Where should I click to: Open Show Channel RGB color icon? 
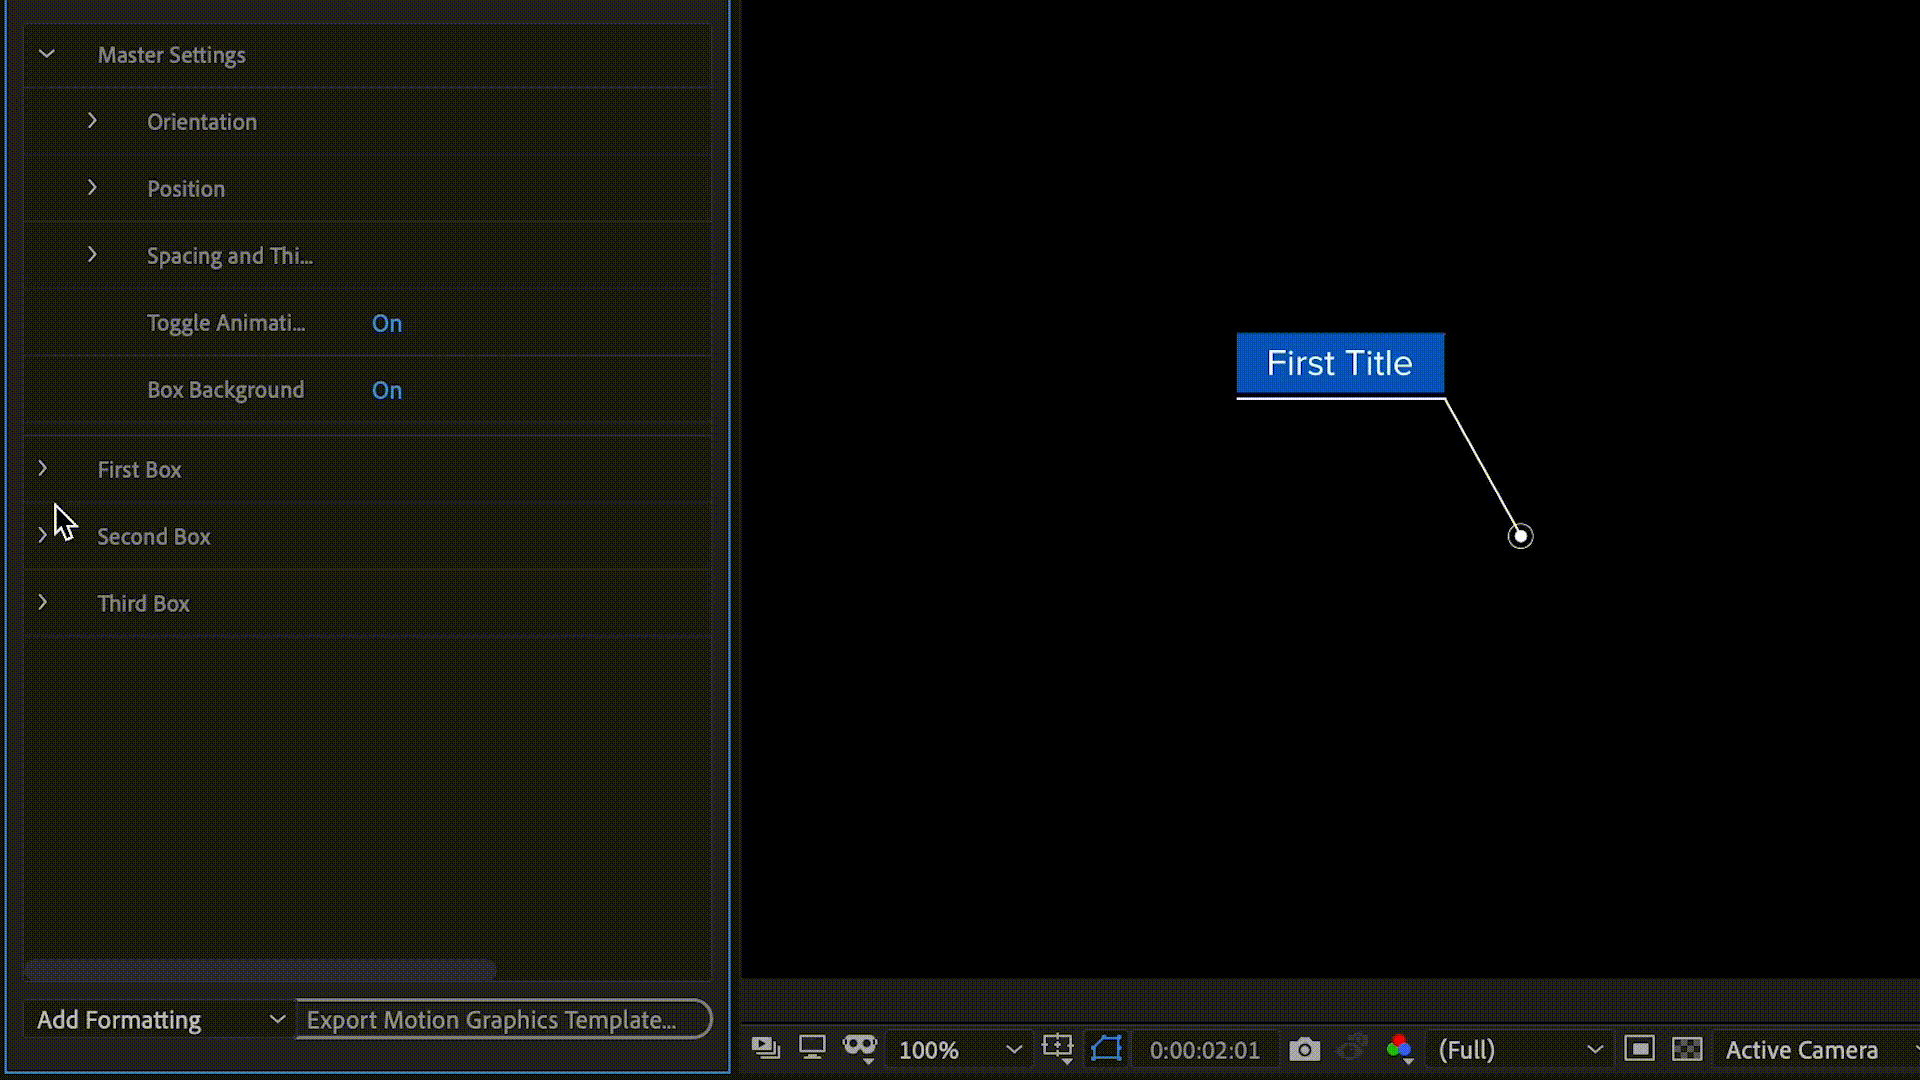(x=1399, y=1048)
